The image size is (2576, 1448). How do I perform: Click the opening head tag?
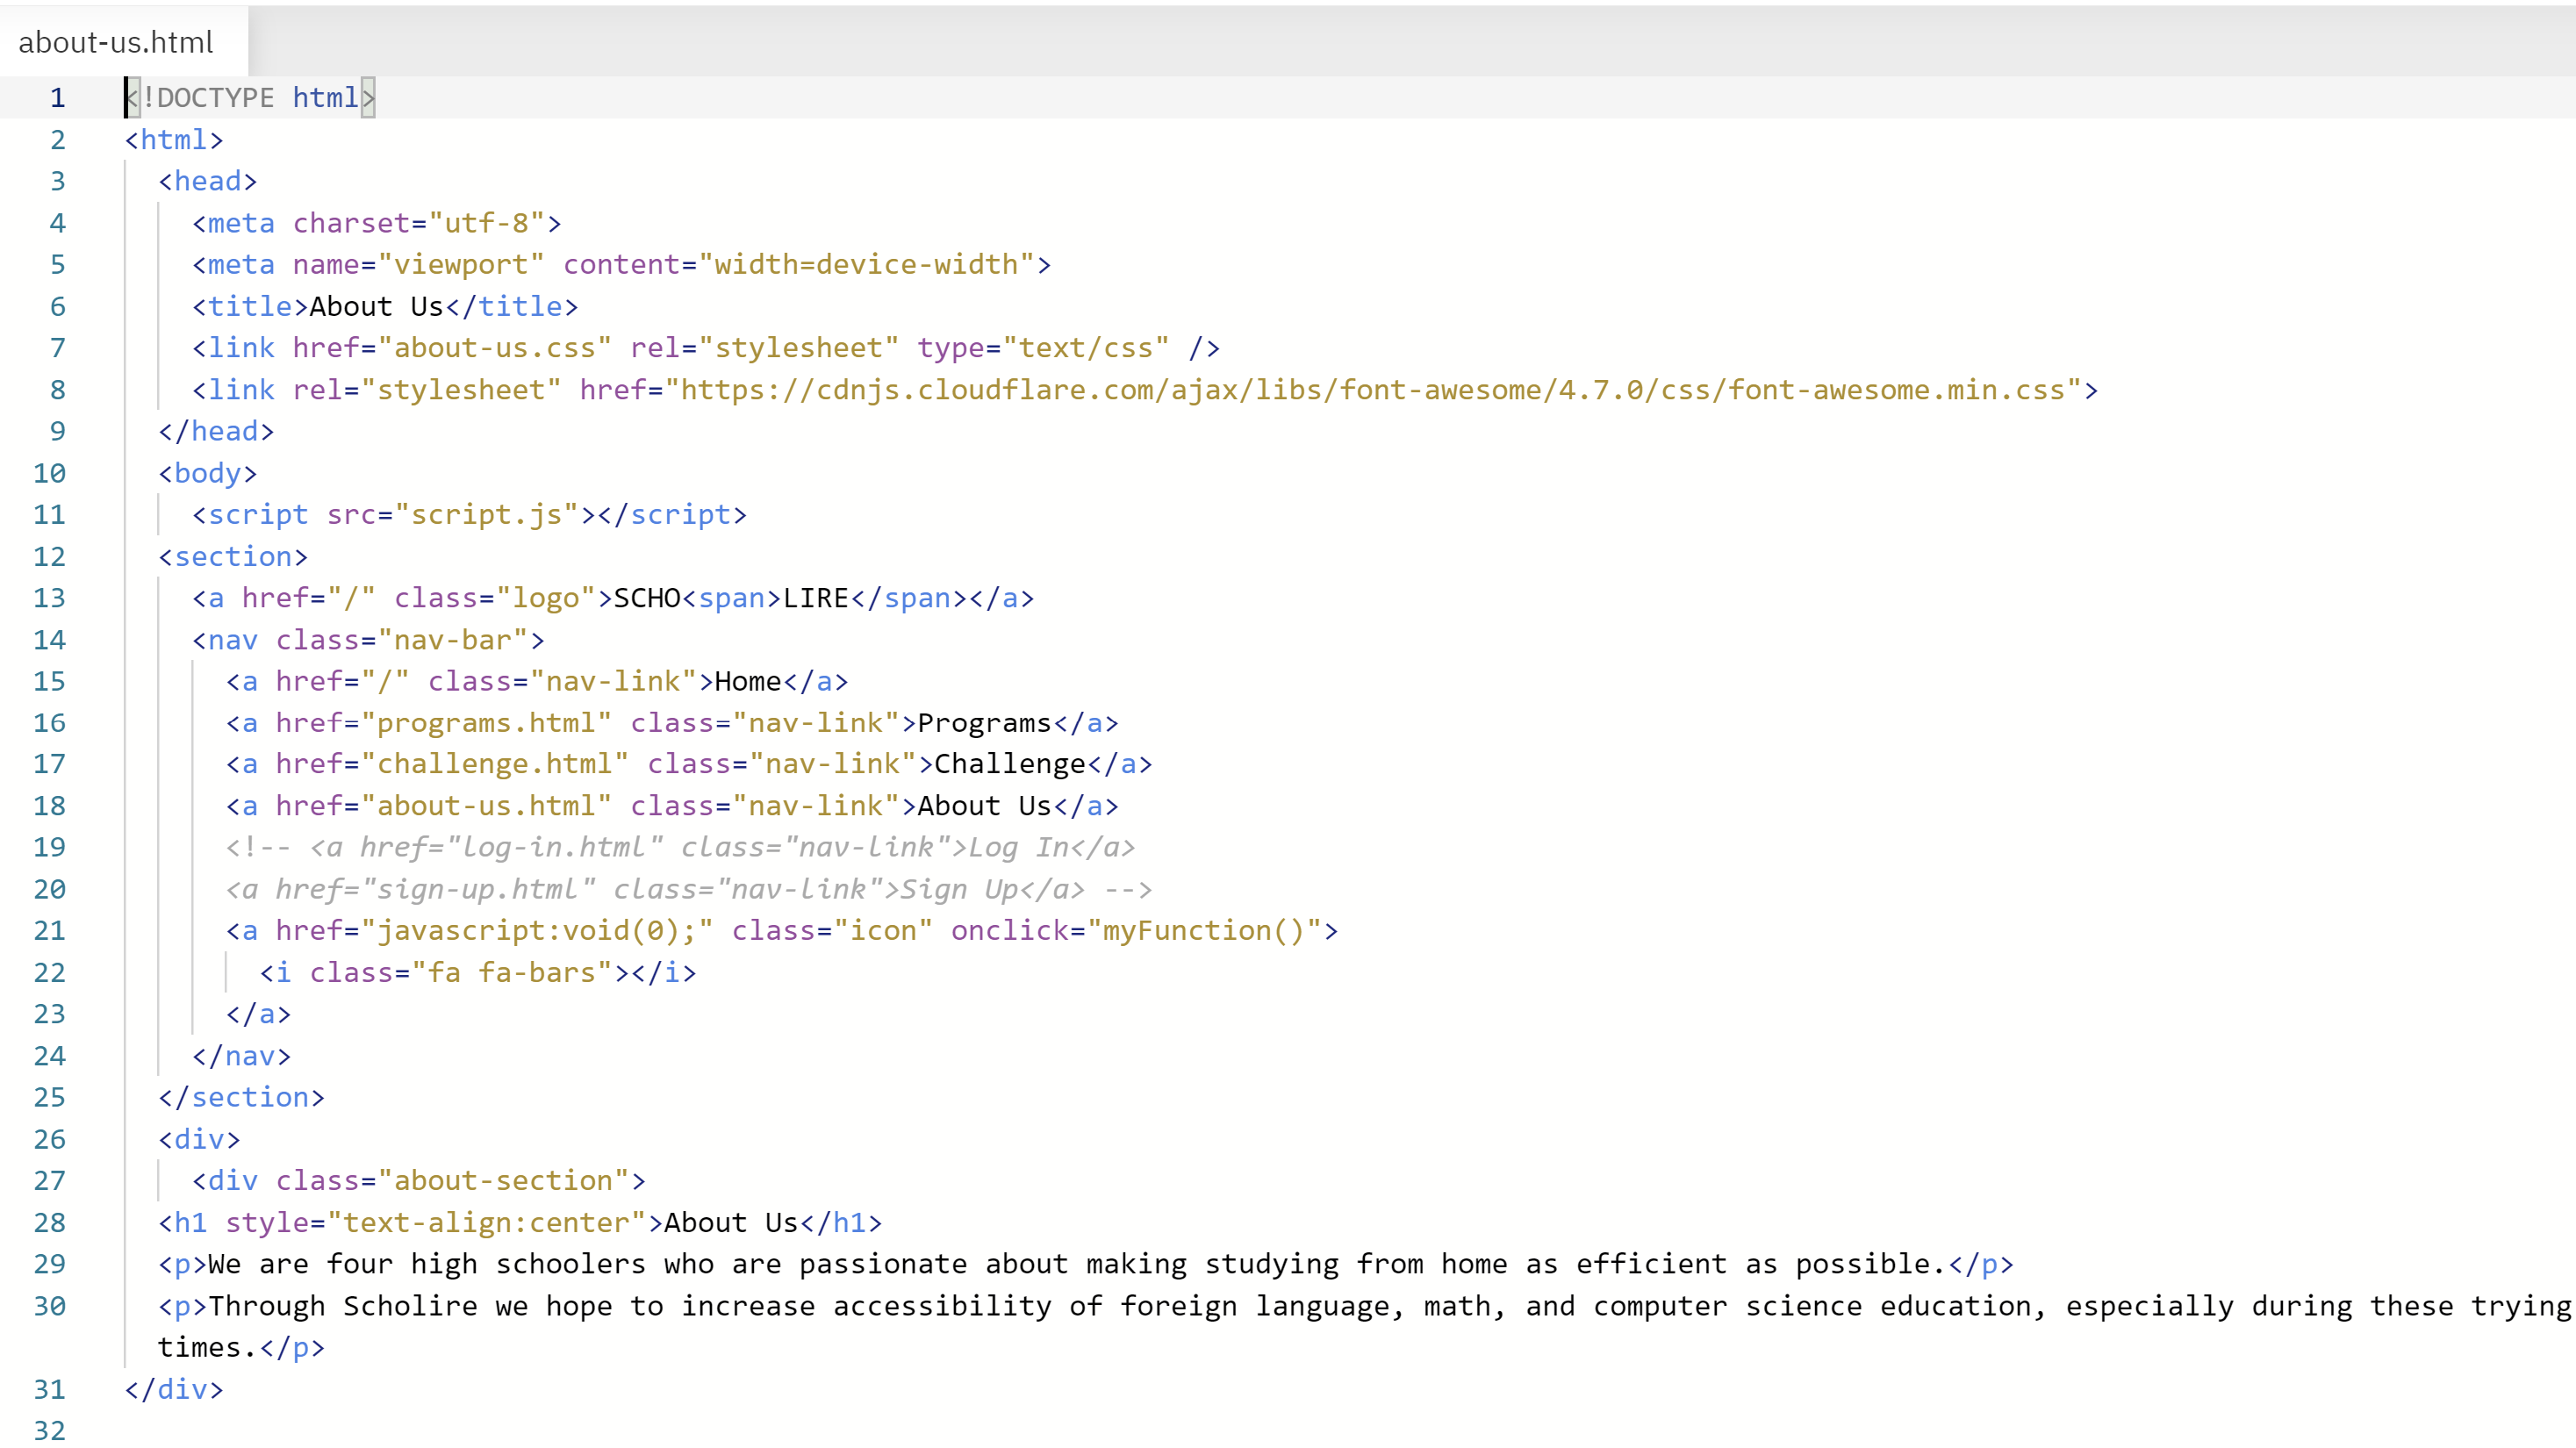[x=207, y=181]
